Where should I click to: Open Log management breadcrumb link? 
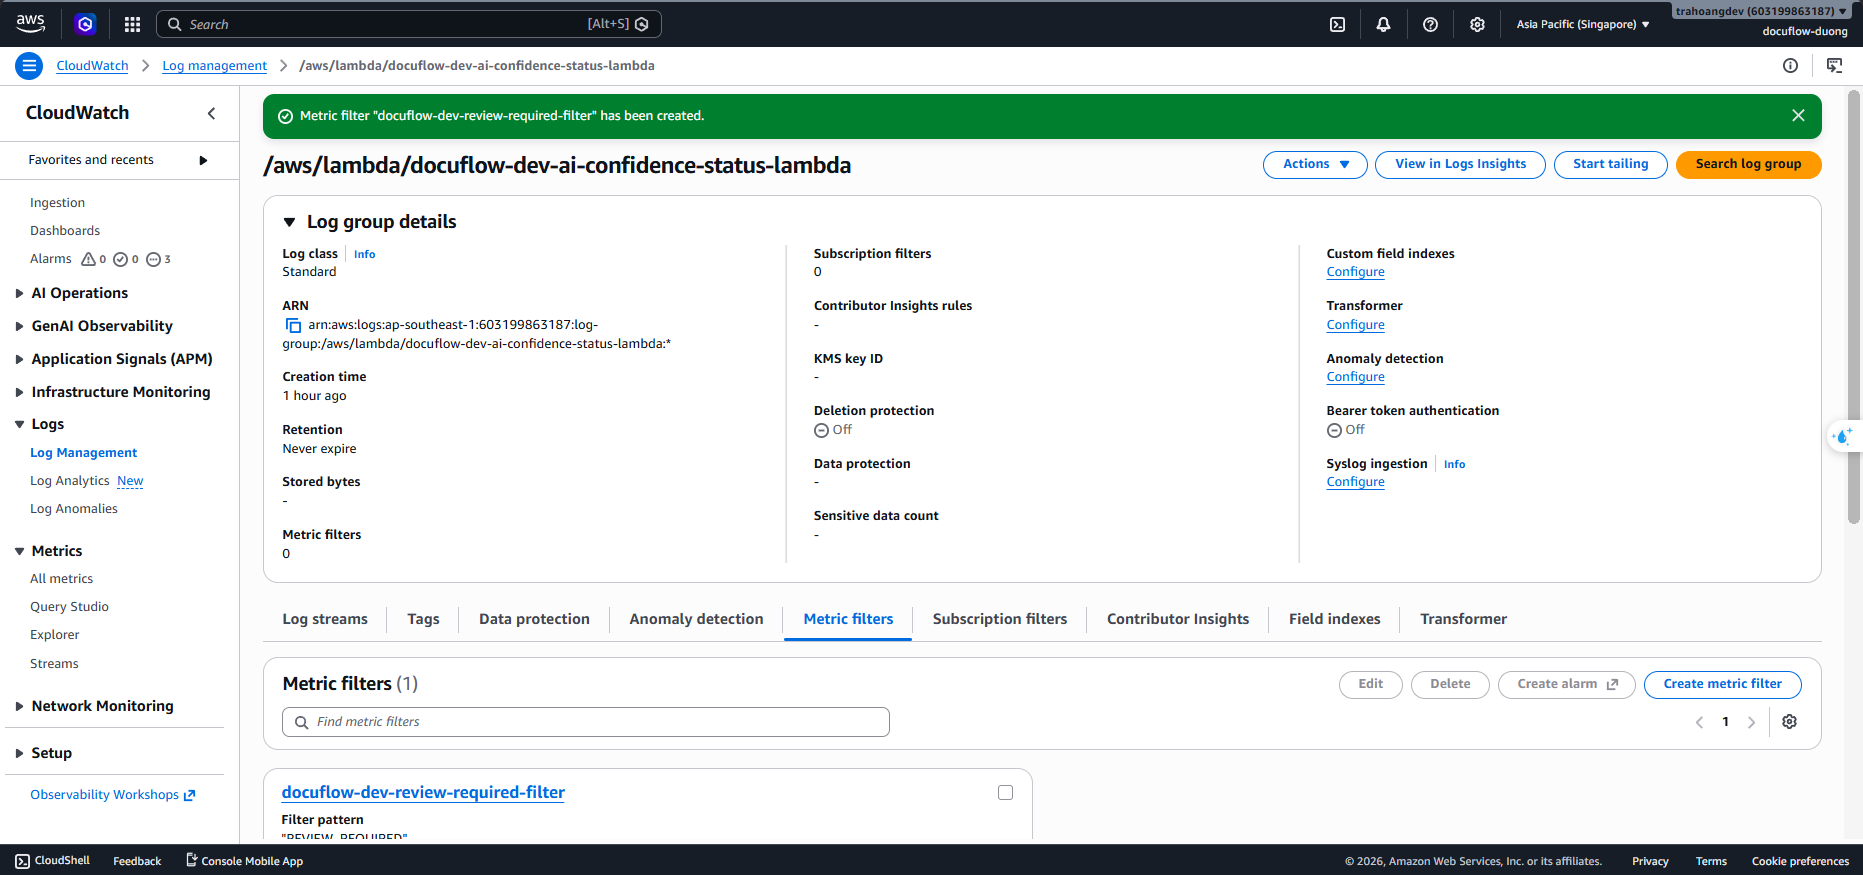coord(214,66)
